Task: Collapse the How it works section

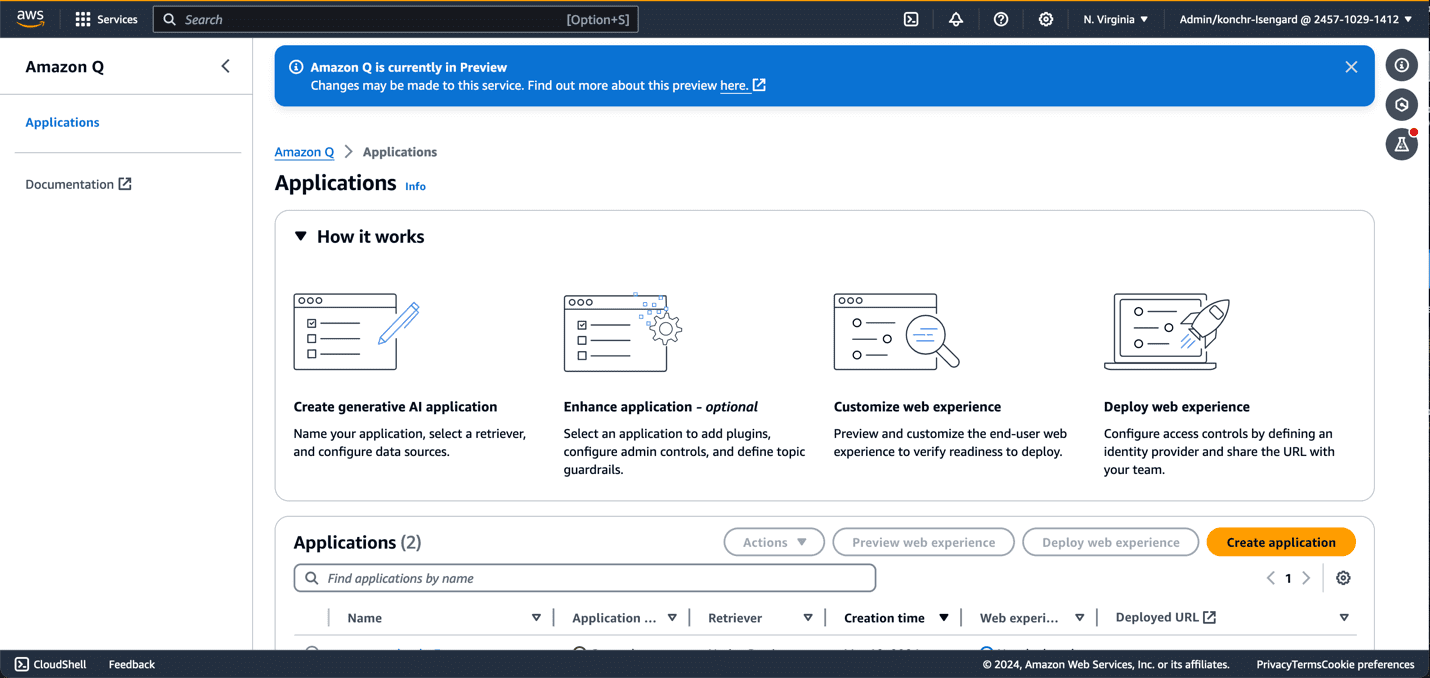Action: point(301,236)
